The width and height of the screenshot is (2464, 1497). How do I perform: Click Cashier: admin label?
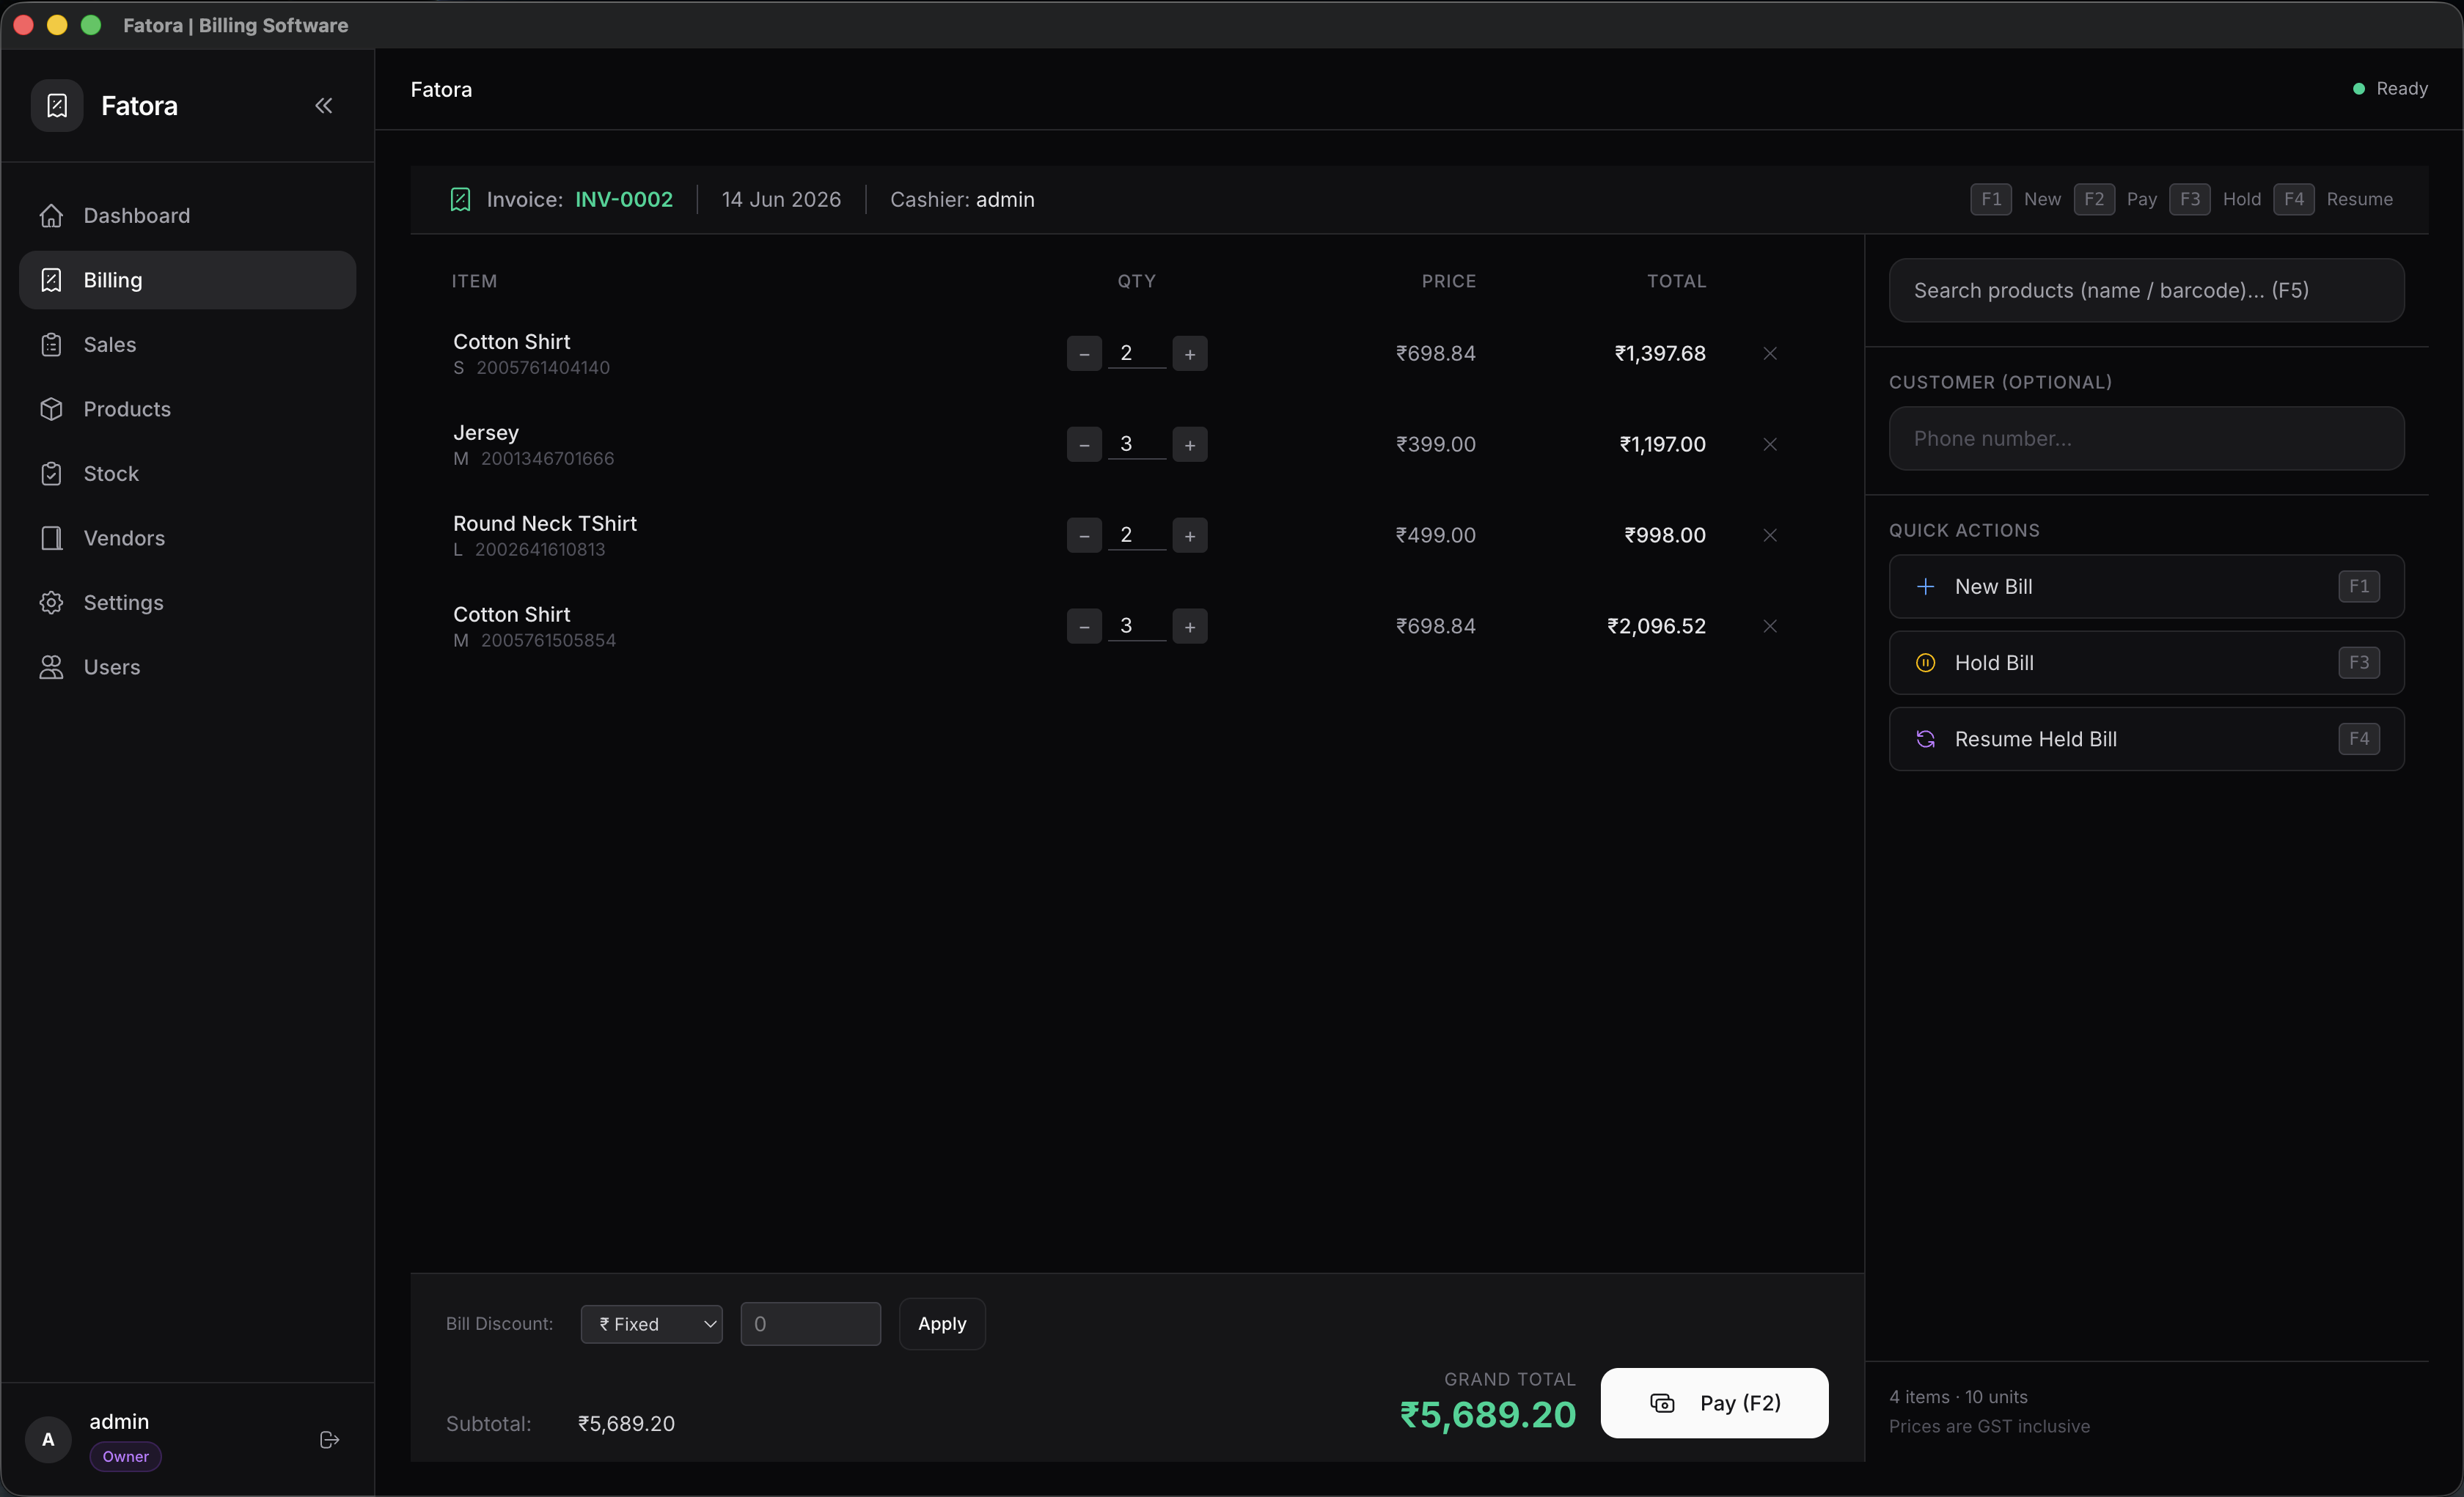[962, 200]
